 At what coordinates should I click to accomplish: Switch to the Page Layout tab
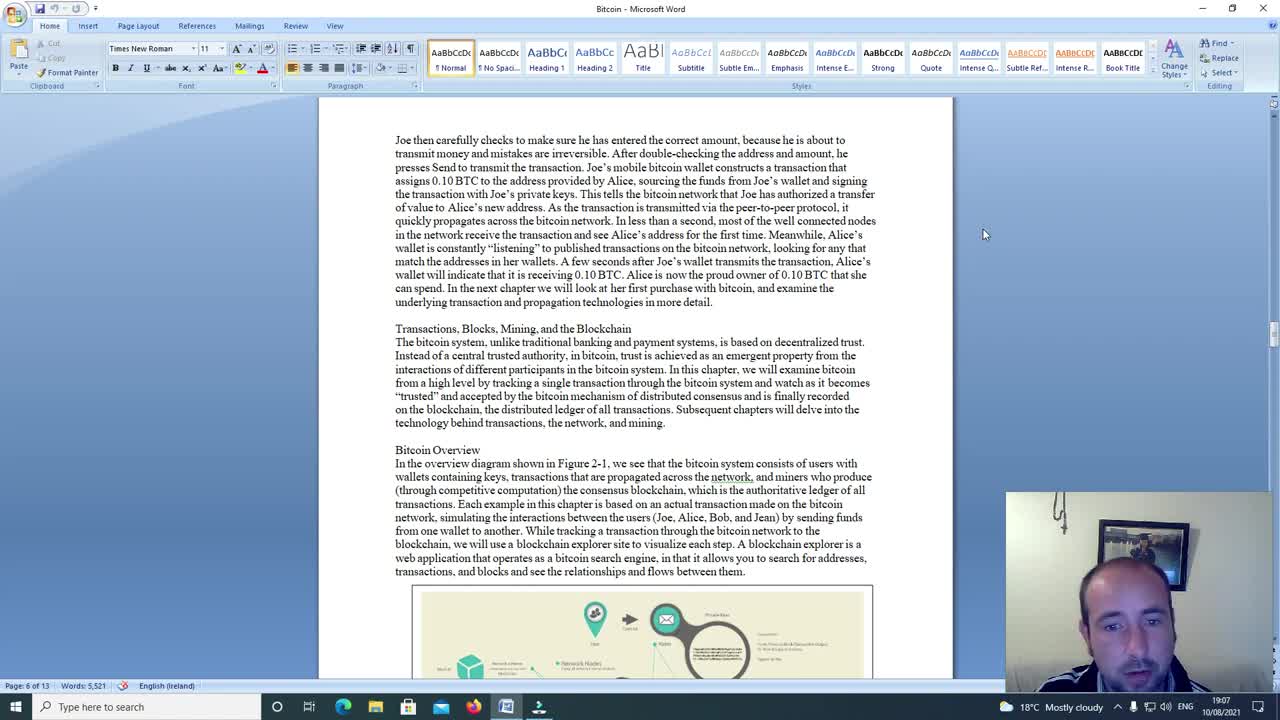click(138, 26)
